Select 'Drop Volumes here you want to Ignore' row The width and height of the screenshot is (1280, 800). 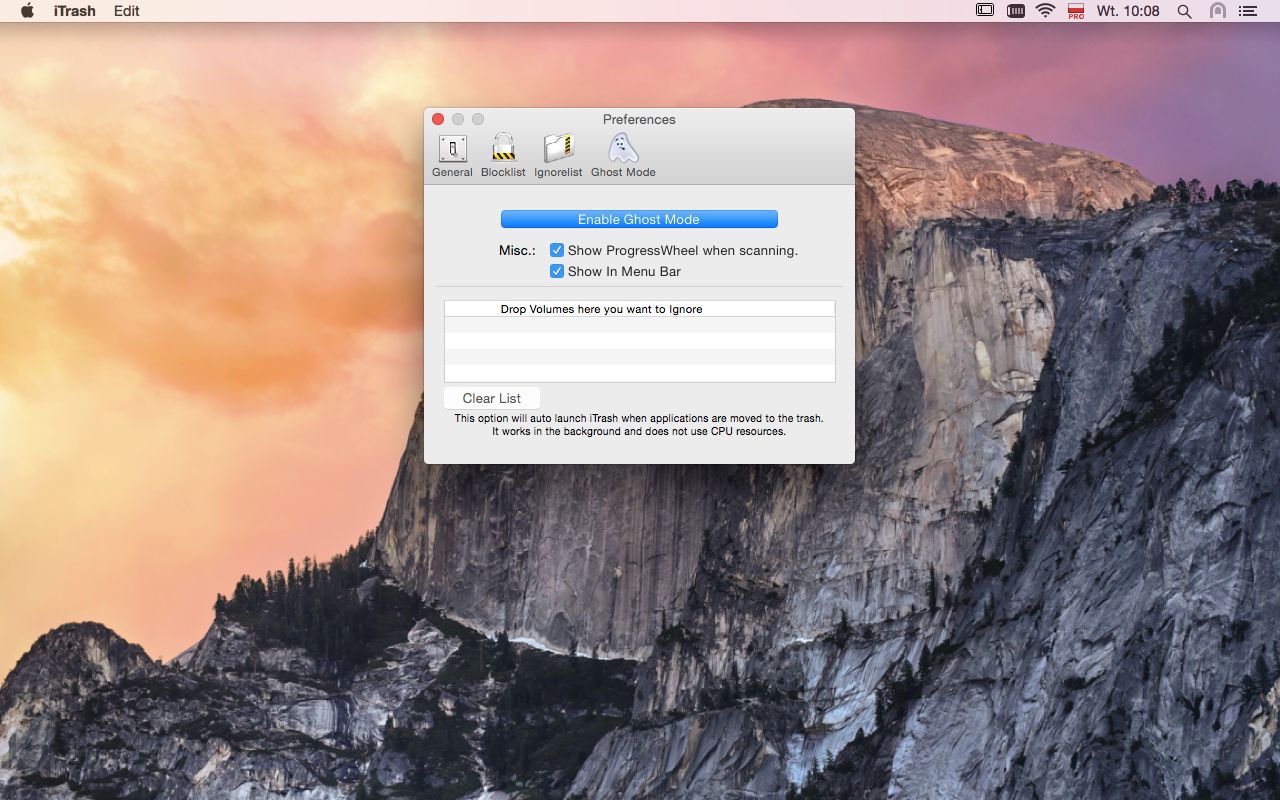[640, 309]
